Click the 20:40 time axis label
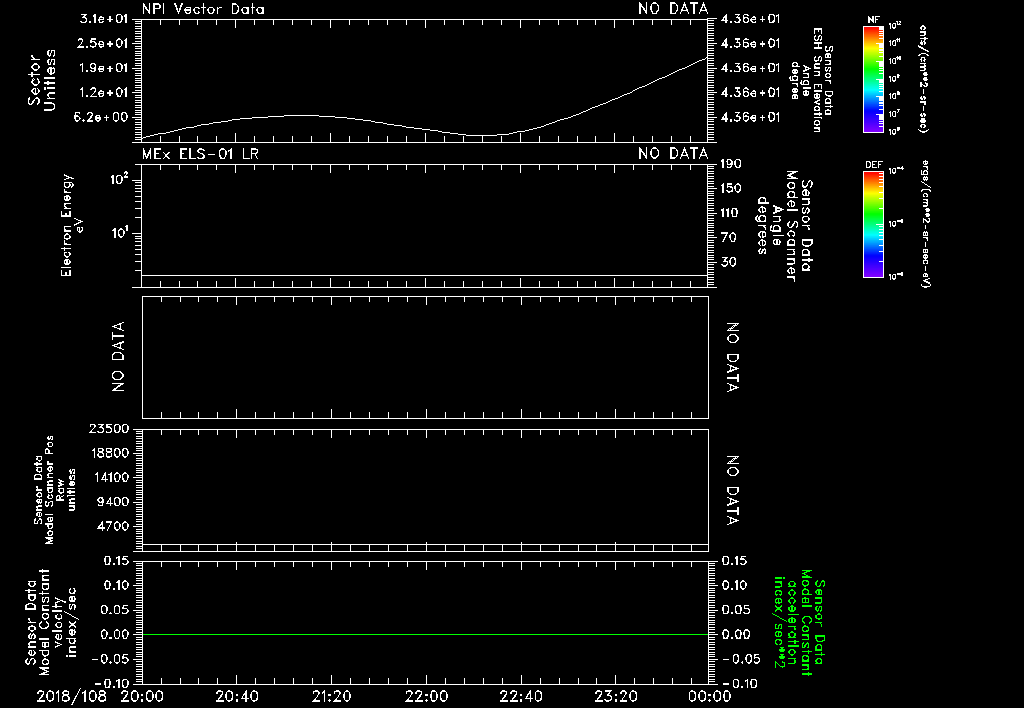The height and width of the screenshot is (708, 1024). point(237,697)
